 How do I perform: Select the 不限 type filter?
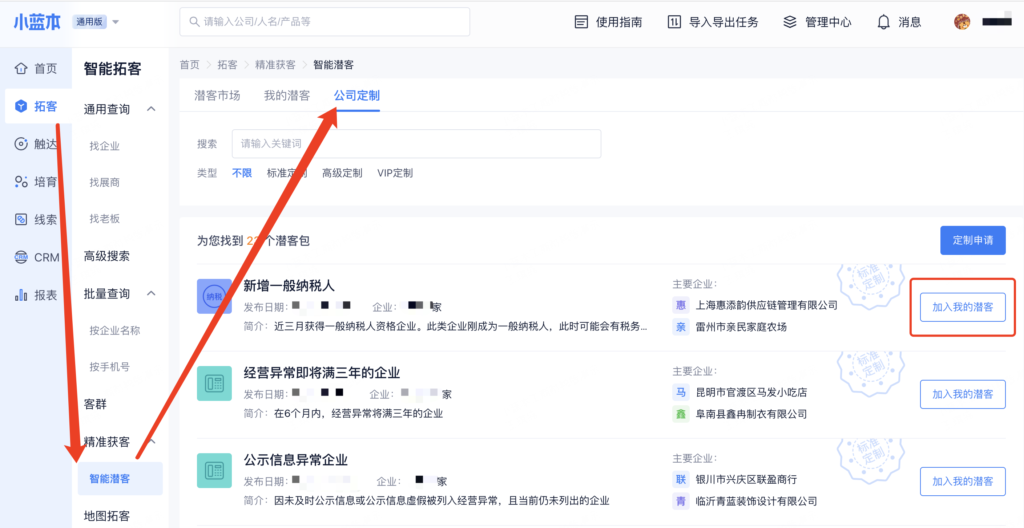click(242, 173)
